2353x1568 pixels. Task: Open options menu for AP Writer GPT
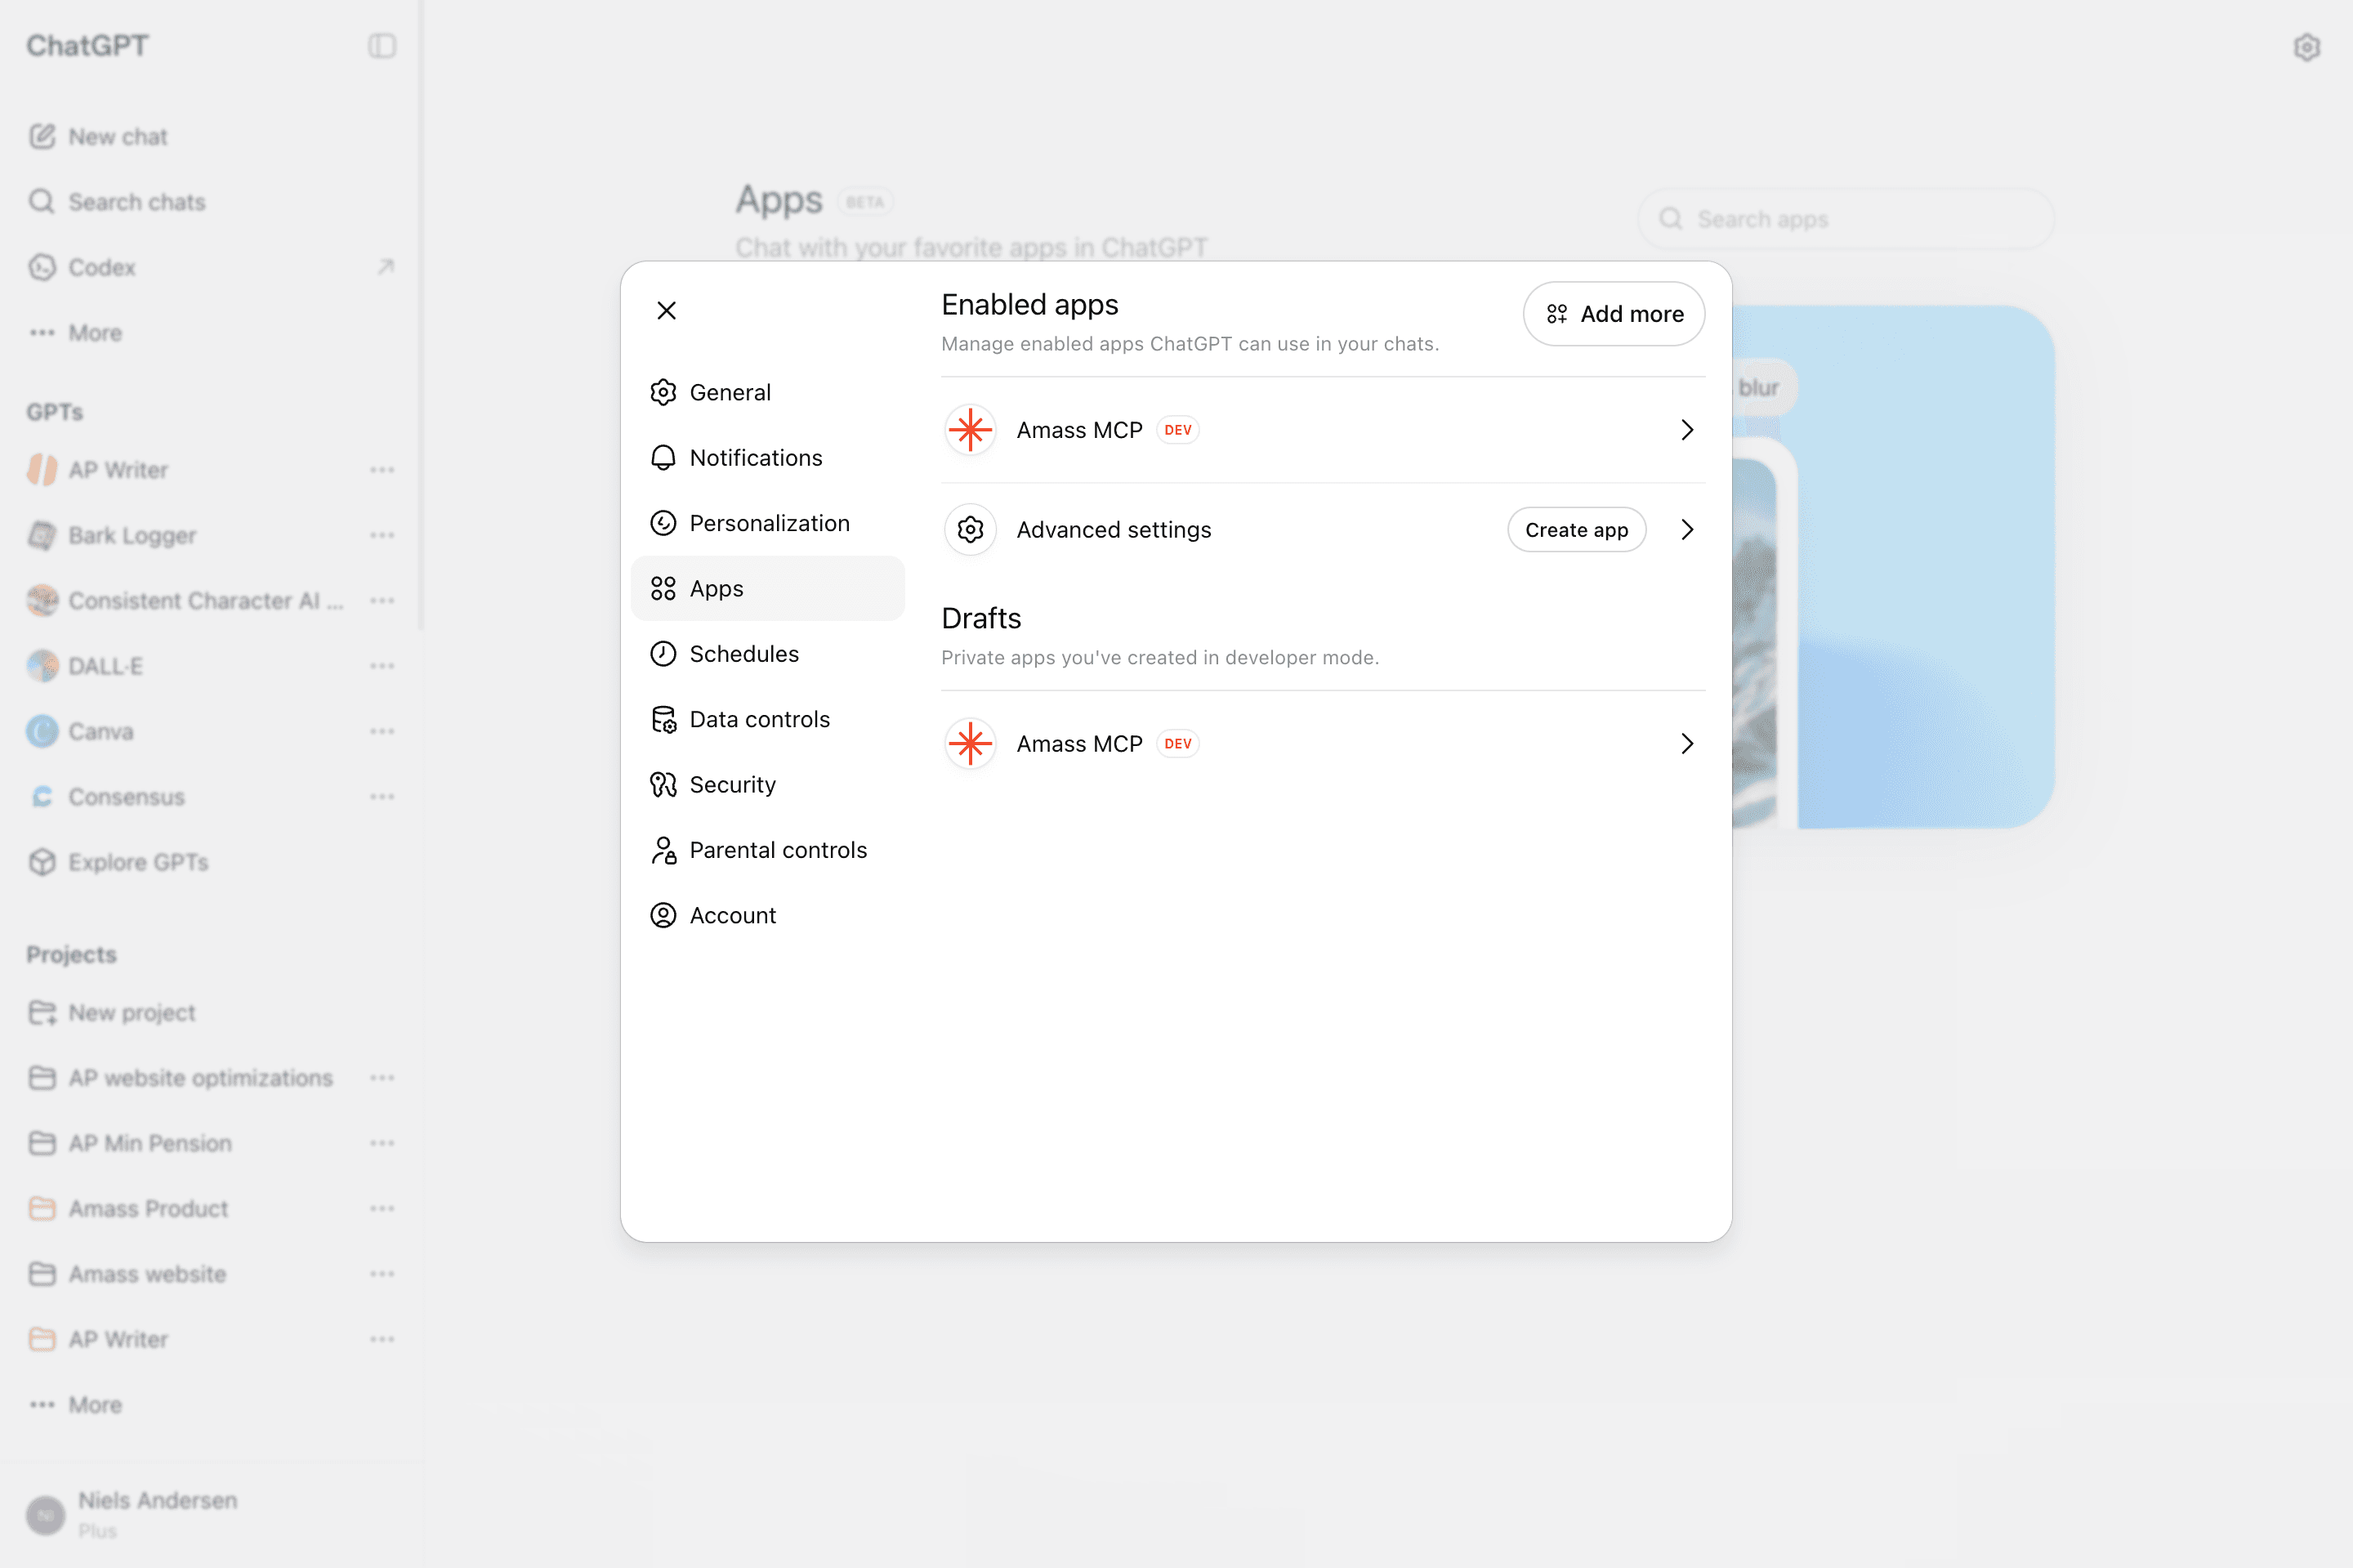pyautogui.click(x=382, y=470)
